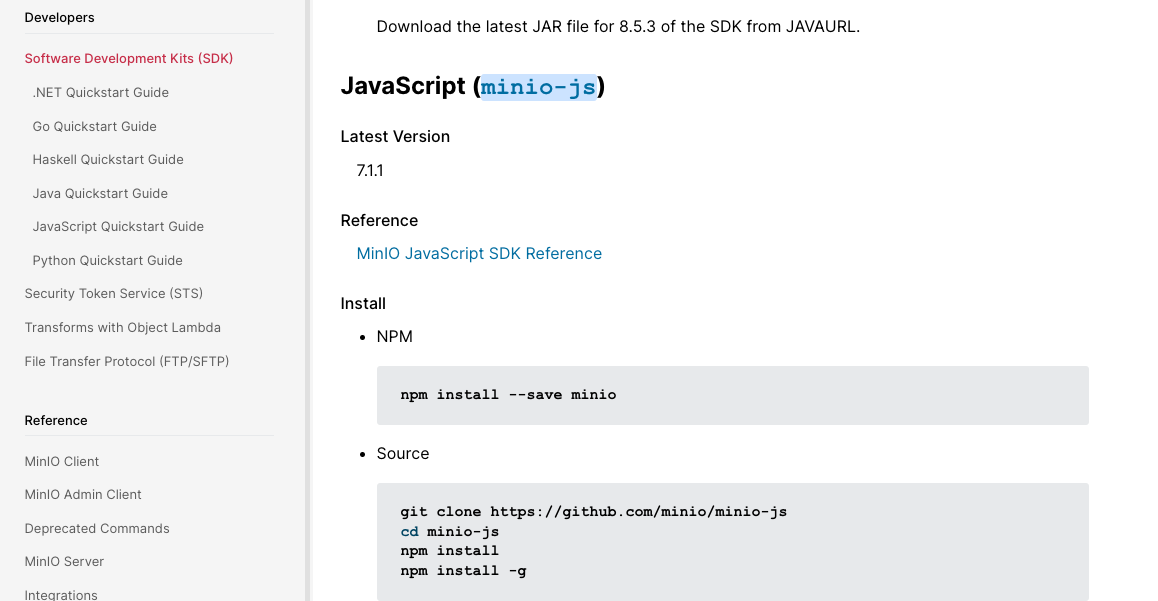Go to Transforms with Object Lambda
Viewport: 1158px width, 601px height.
(123, 328)
